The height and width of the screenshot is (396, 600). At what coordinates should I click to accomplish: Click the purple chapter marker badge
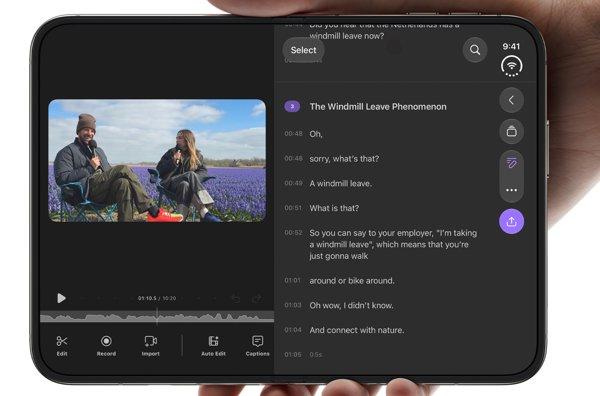(292, 106)
